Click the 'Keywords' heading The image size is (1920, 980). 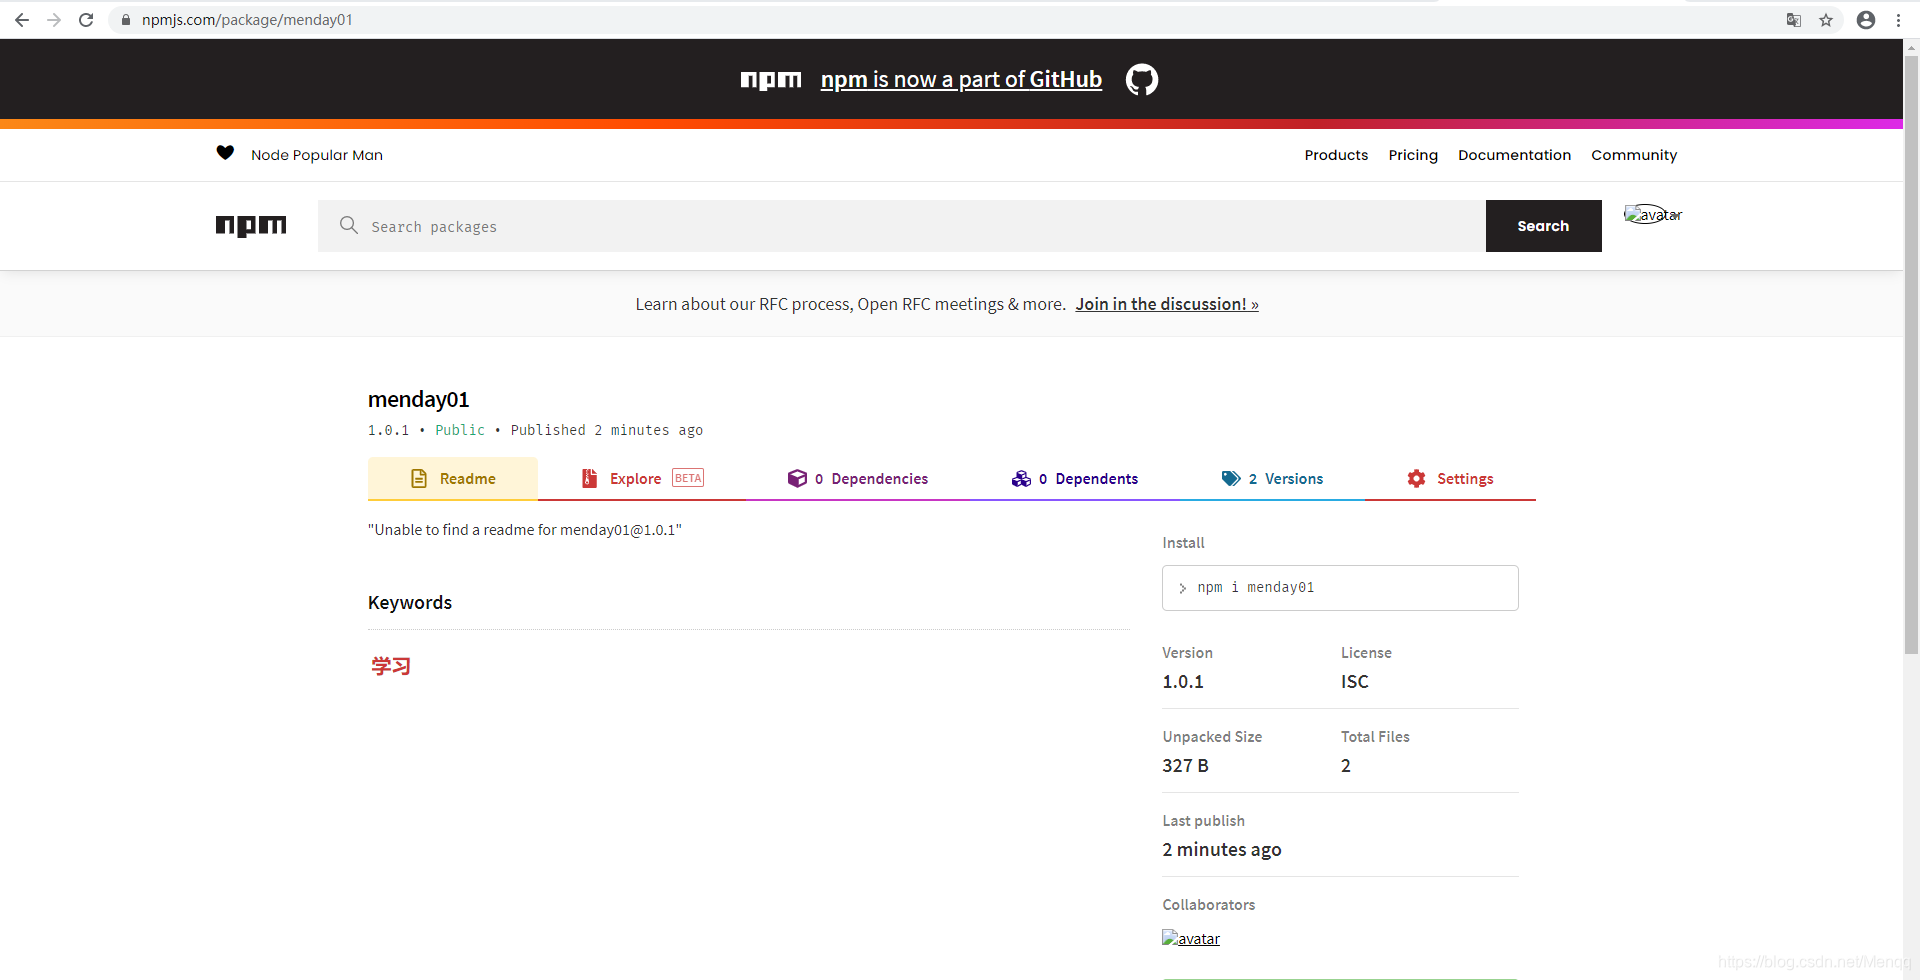410,602
